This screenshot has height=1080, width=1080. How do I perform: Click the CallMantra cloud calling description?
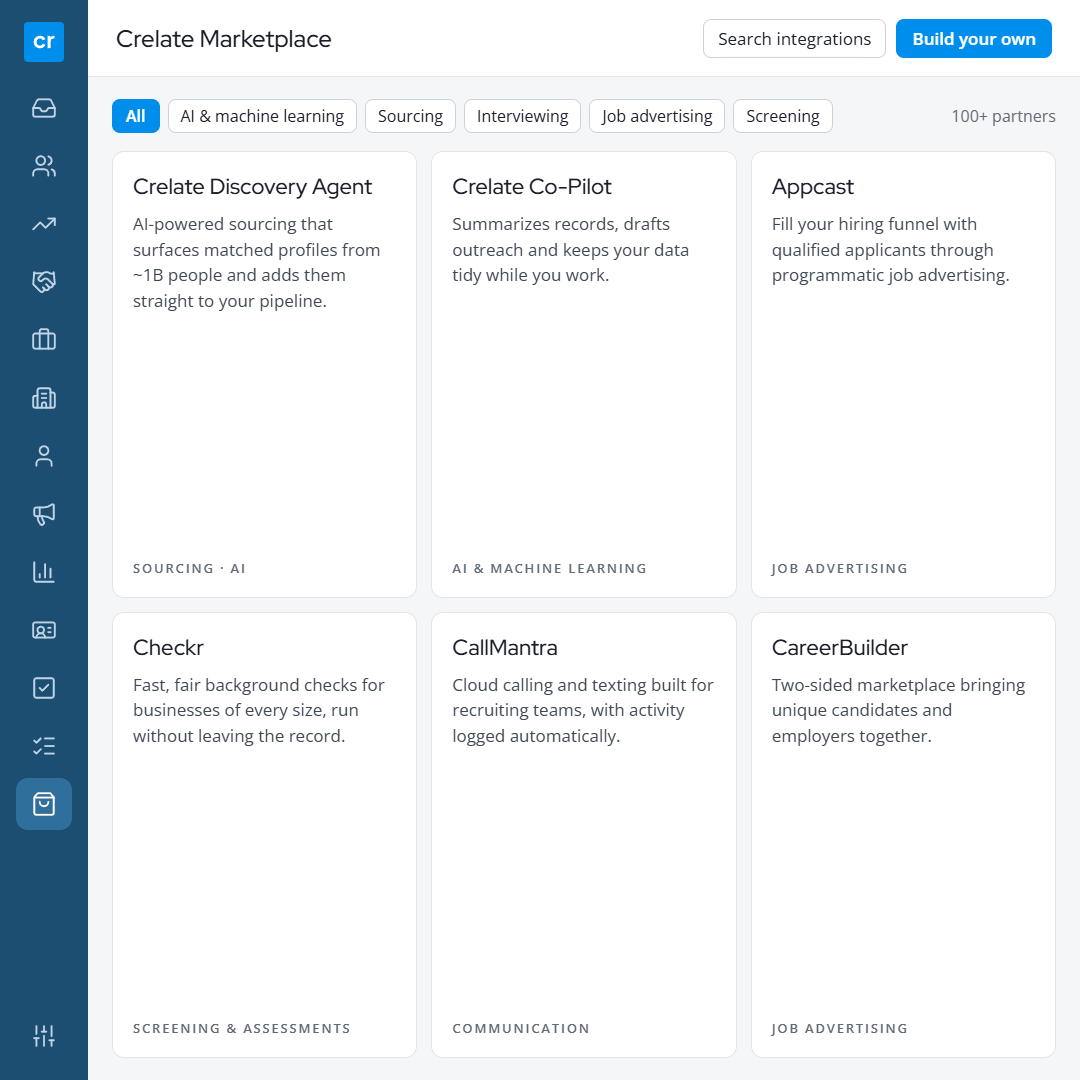pos(583,710)
